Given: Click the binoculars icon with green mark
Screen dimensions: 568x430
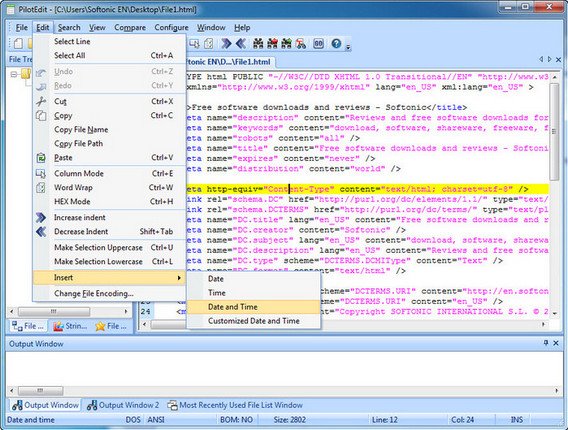Looking at the screenshot, I should tap(287, 44).
